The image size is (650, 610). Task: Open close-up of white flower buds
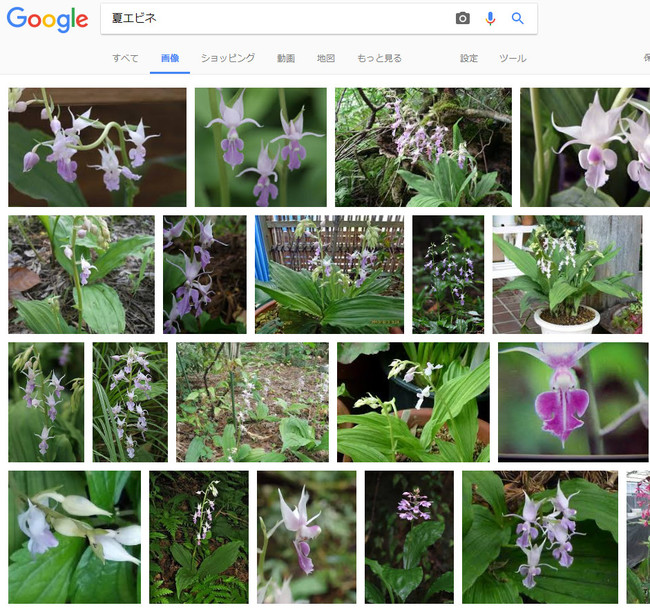click(x=75, y=537)
